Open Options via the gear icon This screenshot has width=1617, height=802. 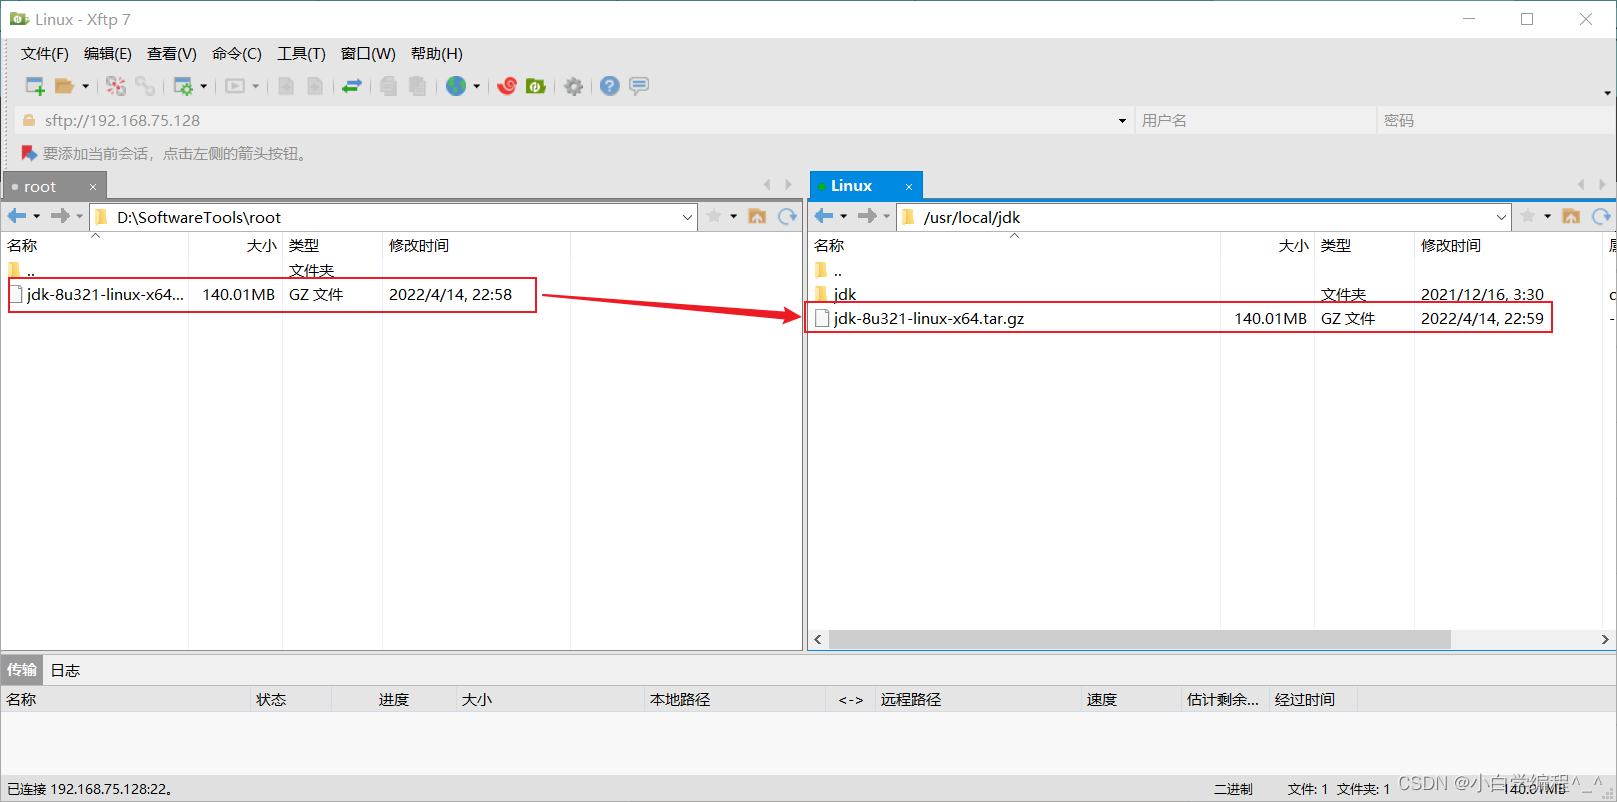click(x=573, y=86)
